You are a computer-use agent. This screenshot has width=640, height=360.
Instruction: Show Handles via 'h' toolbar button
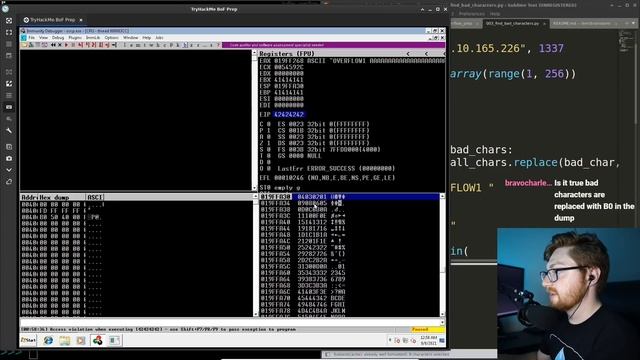tap(158, 45)
